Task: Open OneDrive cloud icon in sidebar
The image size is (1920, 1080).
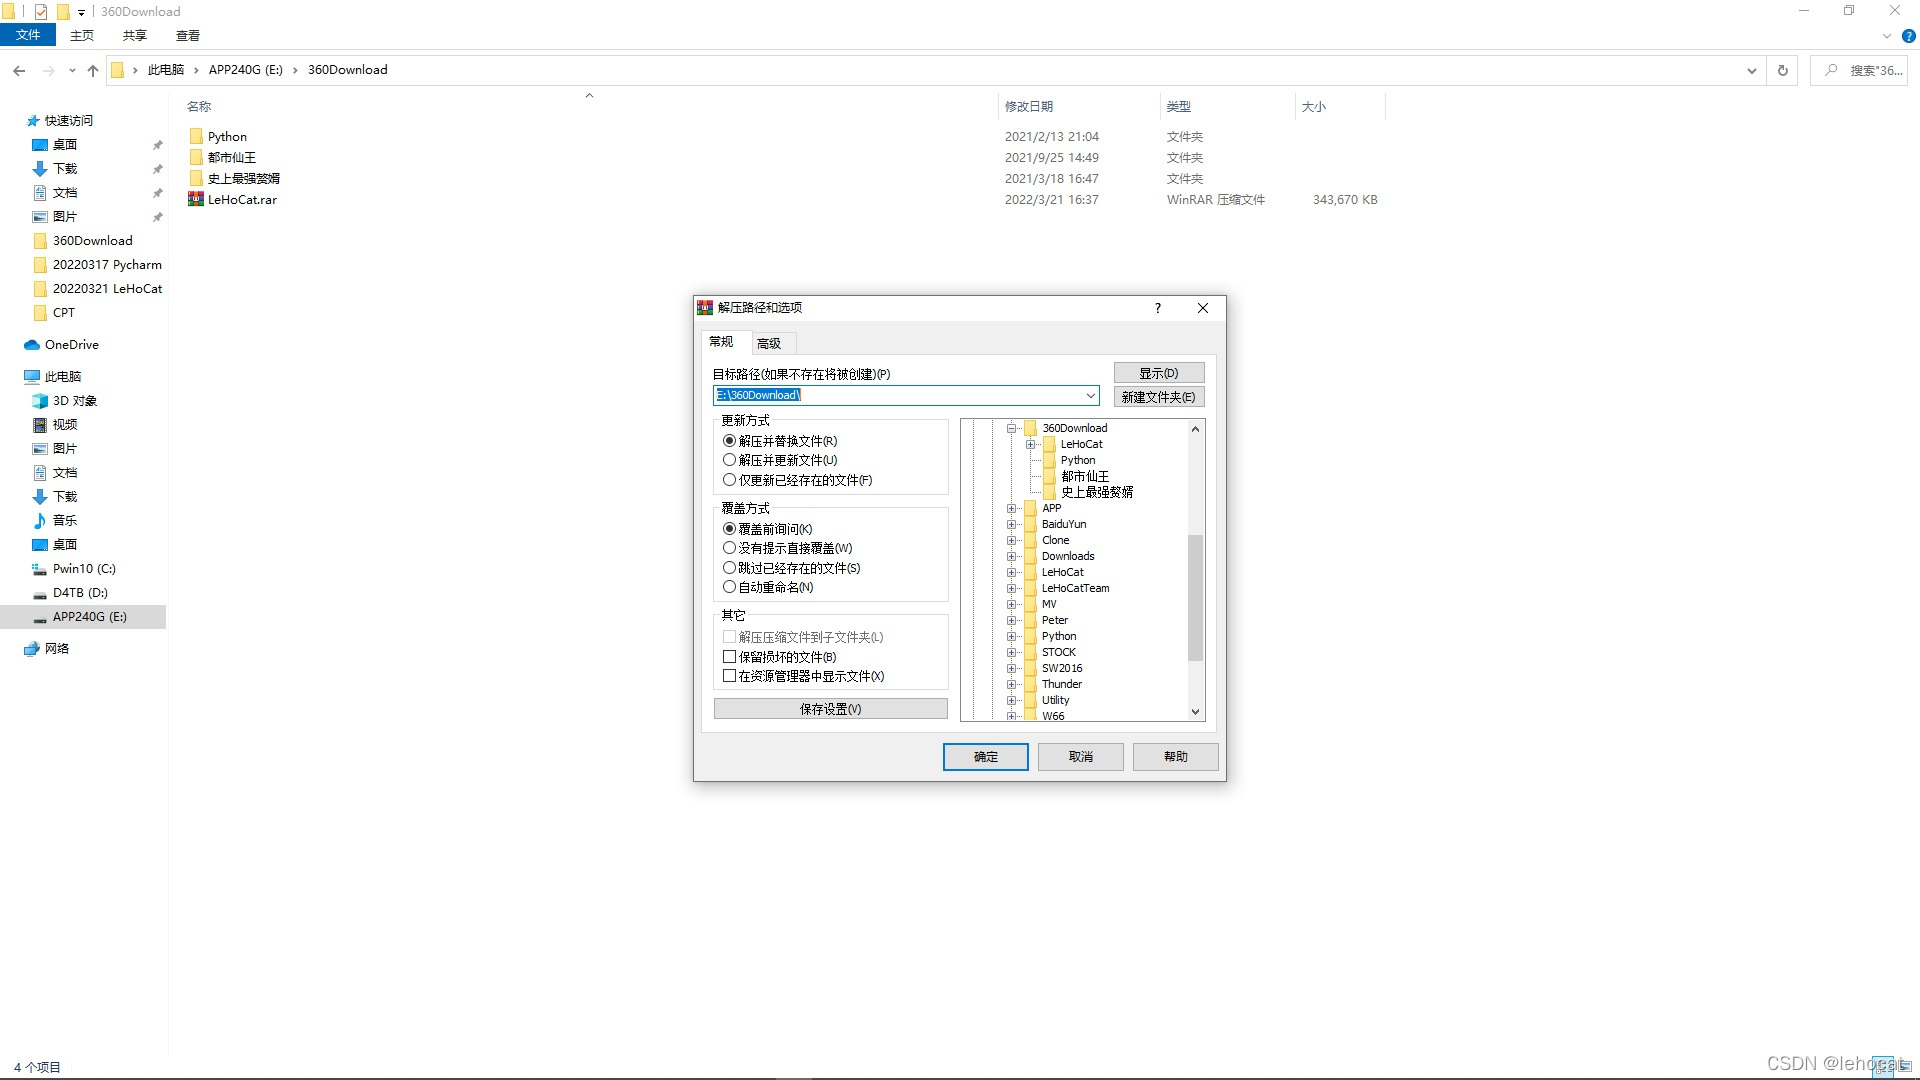Action: point(32,345)
